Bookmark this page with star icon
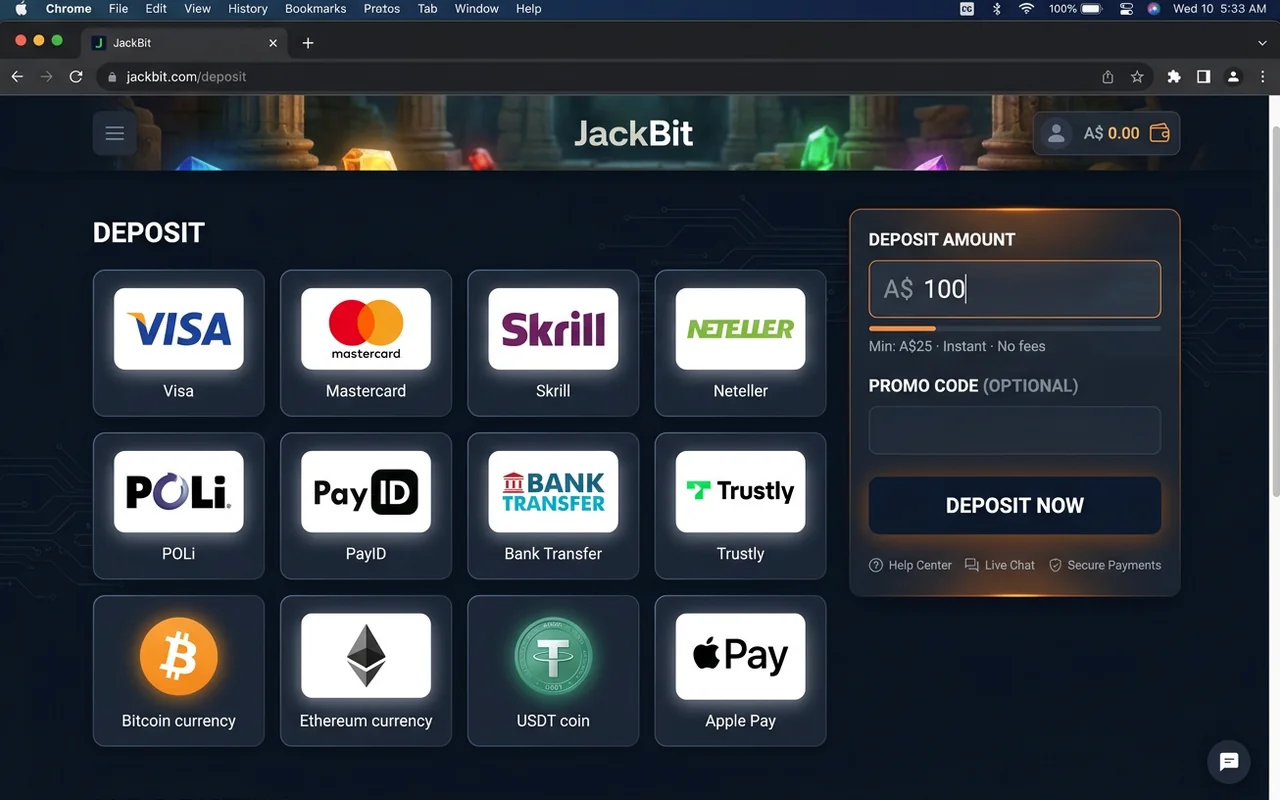This screenshot has height=800, width=1280. [1137, 77]
